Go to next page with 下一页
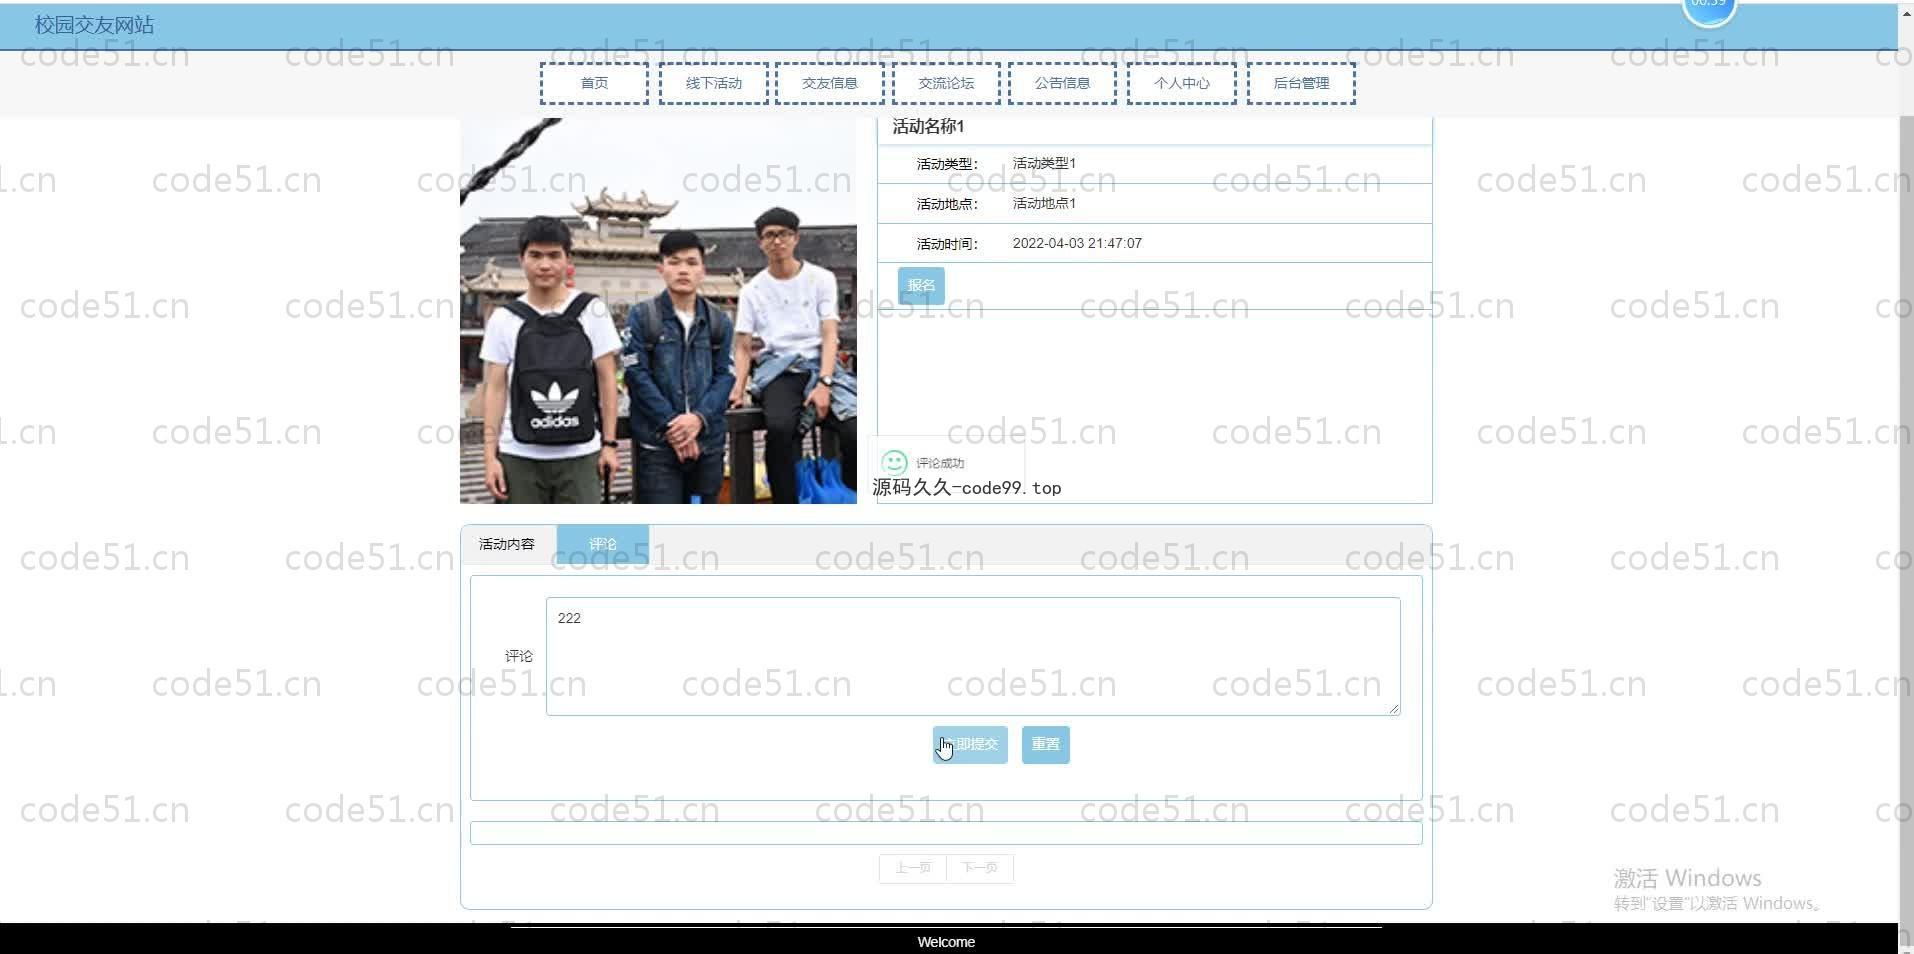Image resolution: width=1914 pixels, height=954 pixels. 979,868
